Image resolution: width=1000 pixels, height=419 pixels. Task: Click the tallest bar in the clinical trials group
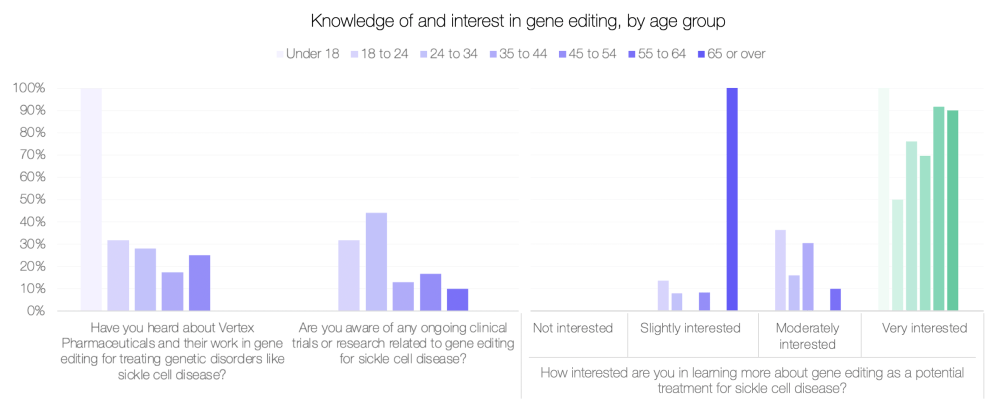tap(376, 261)
